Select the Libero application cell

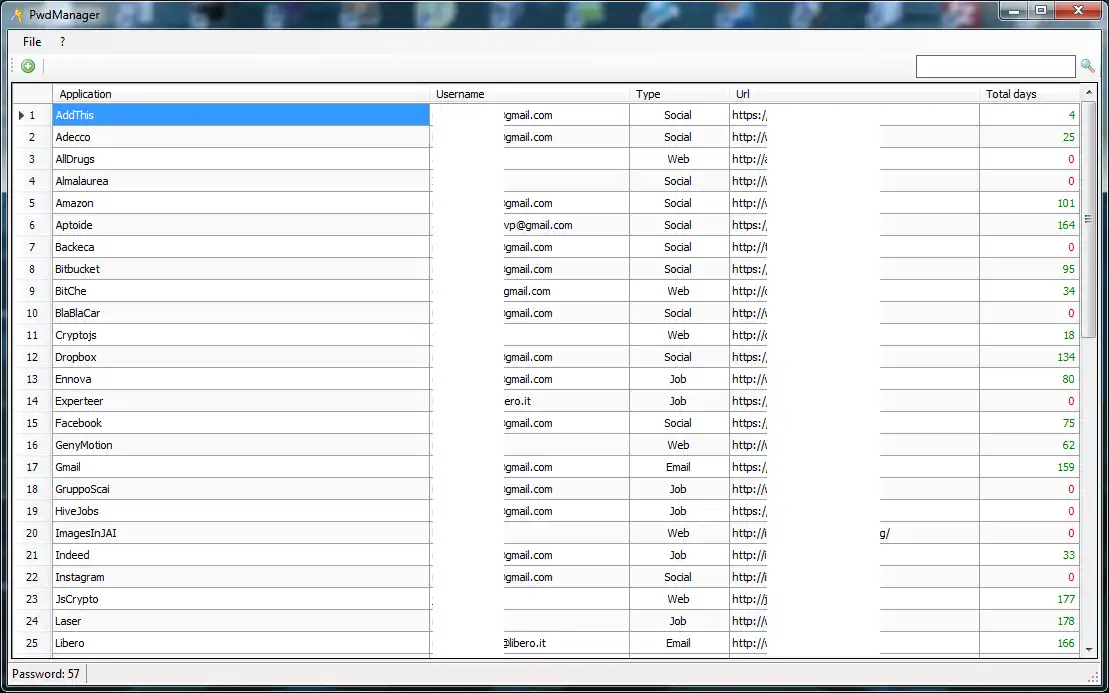click(x=240, y=643)
